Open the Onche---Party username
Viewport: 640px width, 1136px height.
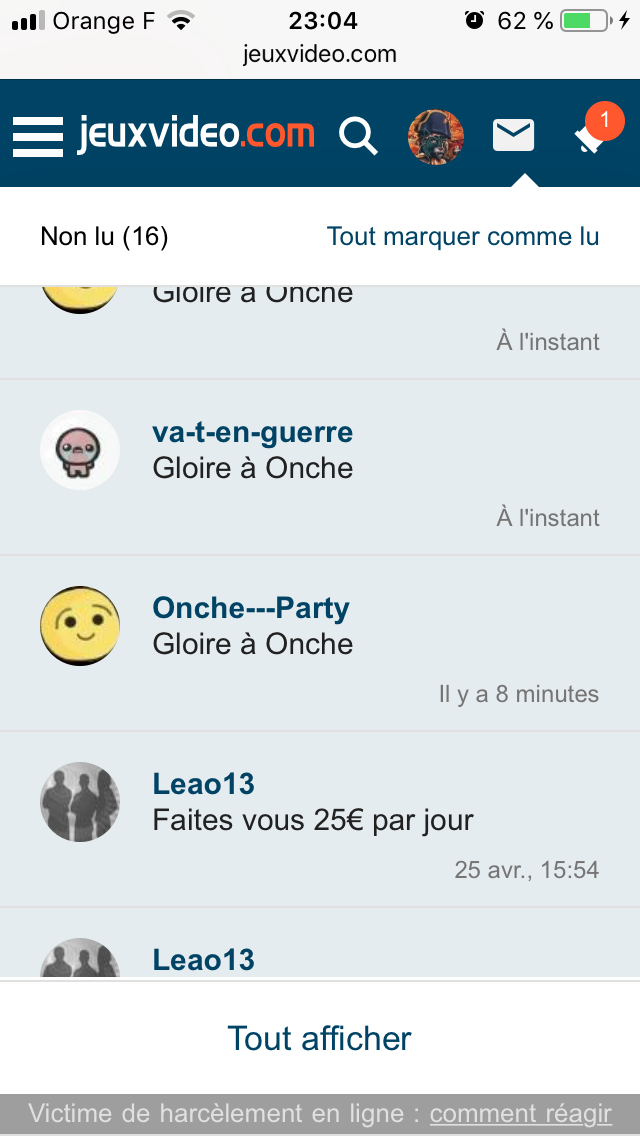coord(251,608)
